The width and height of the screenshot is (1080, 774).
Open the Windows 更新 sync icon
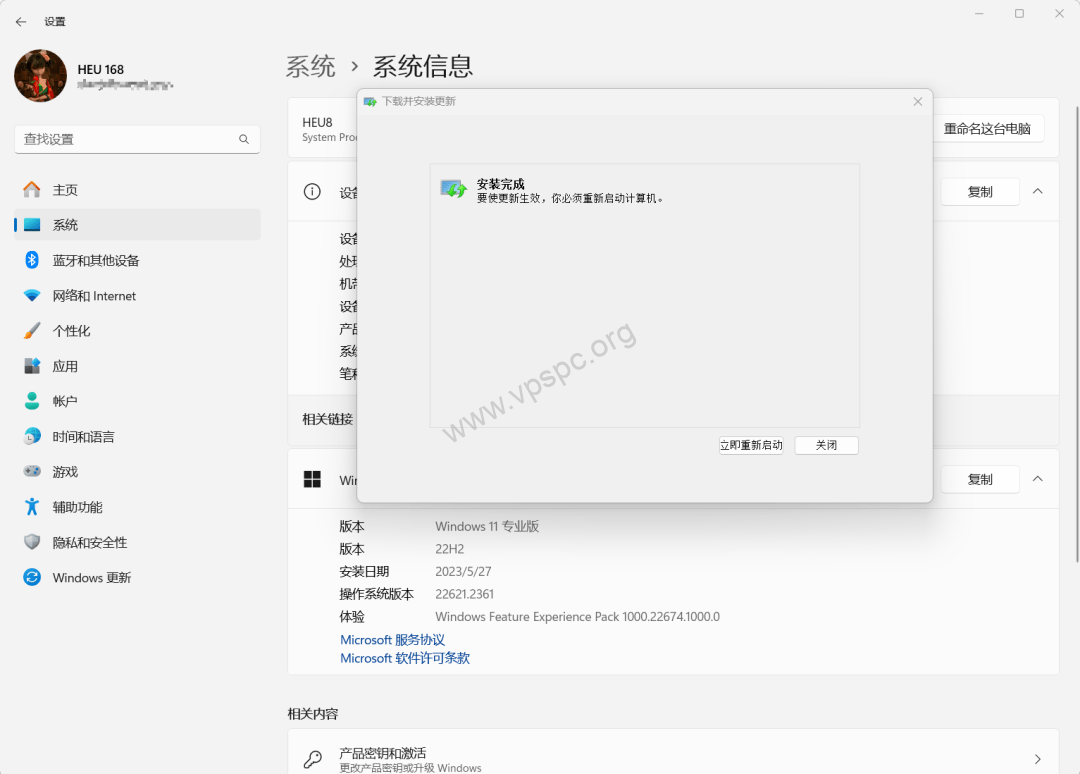click(32, 577)
